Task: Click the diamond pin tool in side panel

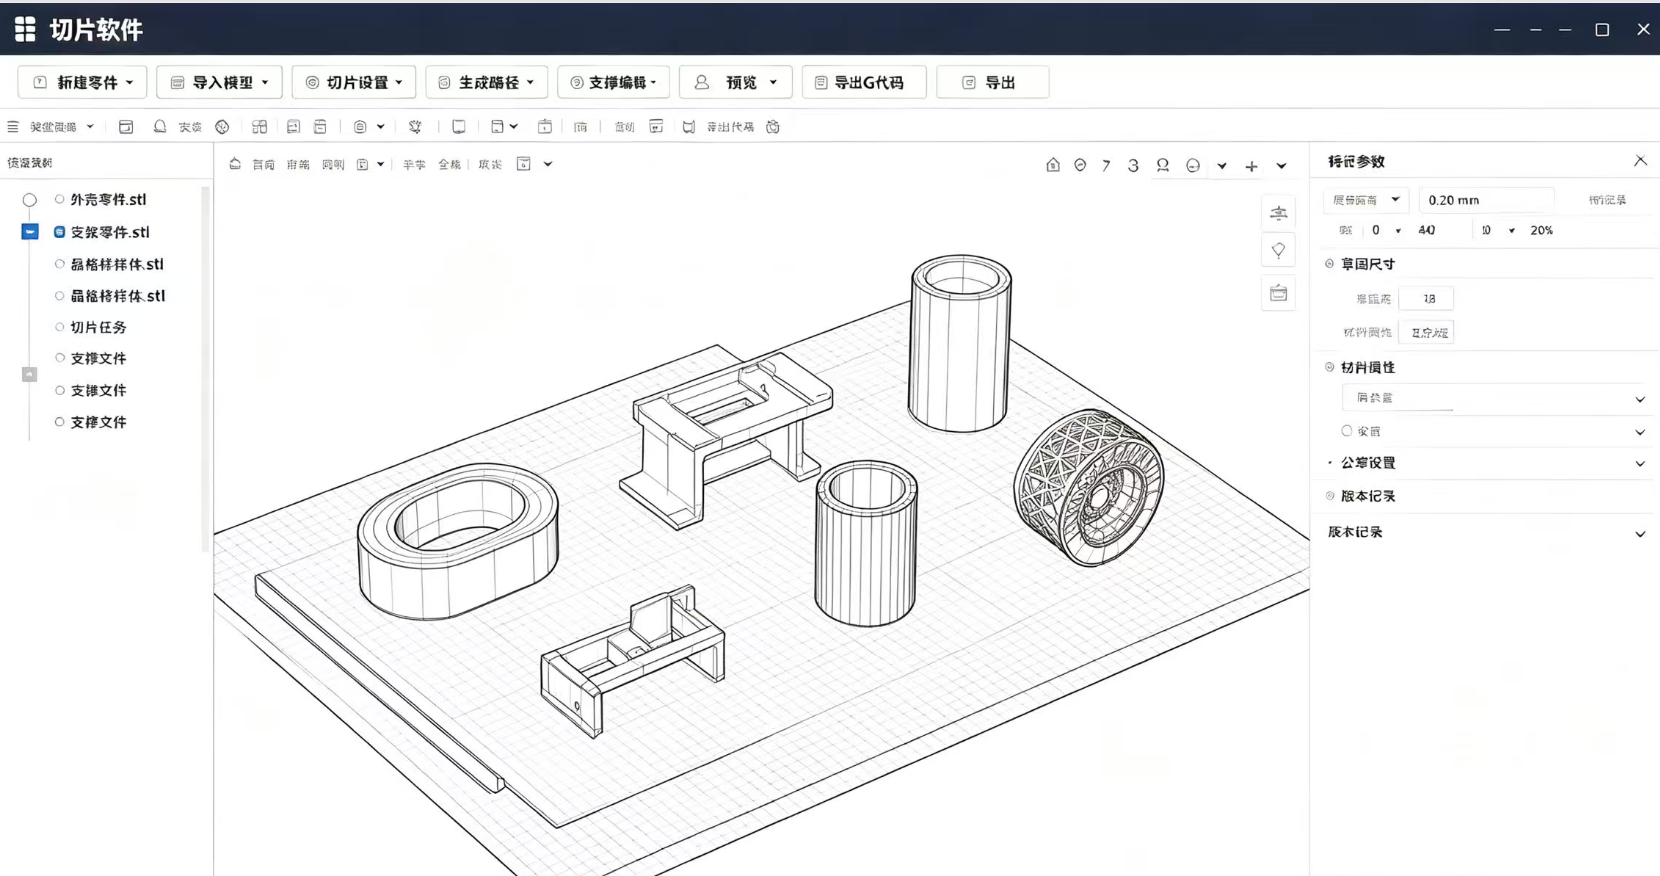Action: click(1278, 251)
